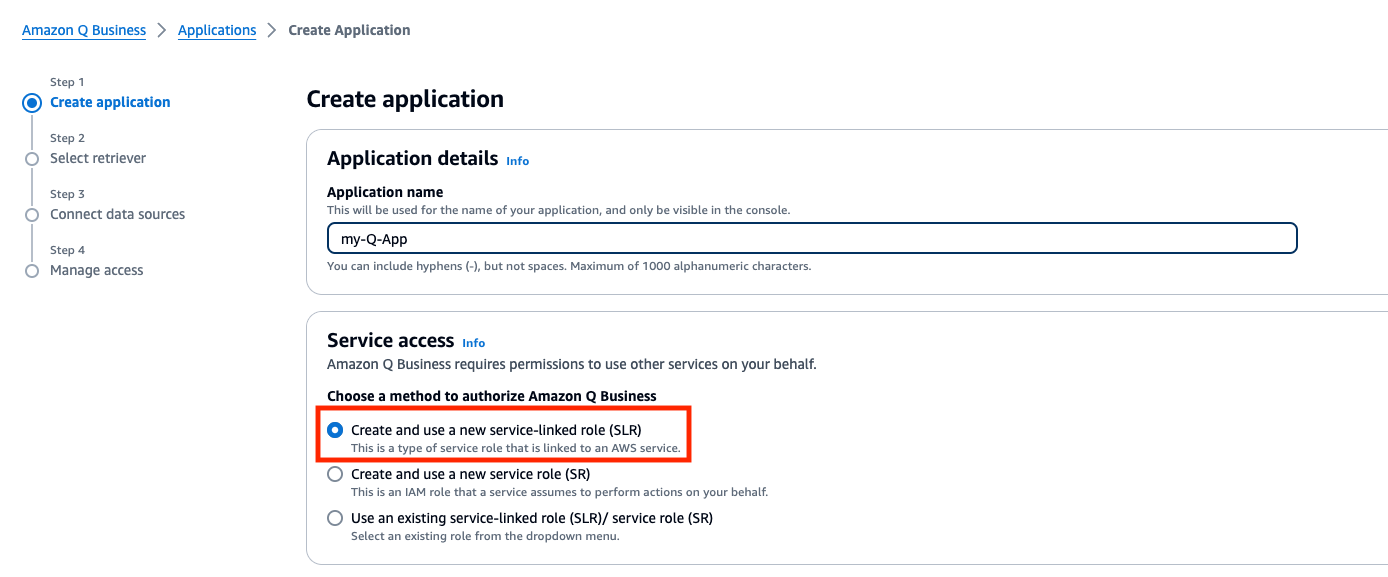Select Step 2 Select retriever in wizard
The width and height of the screenshot is (1388, 577).
(x=98, y=158)
